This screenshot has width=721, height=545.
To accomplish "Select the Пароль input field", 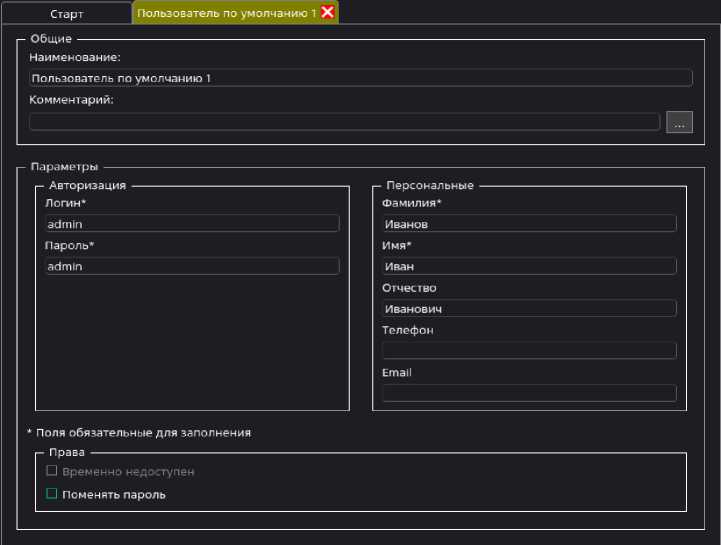I will pos(192,266).
